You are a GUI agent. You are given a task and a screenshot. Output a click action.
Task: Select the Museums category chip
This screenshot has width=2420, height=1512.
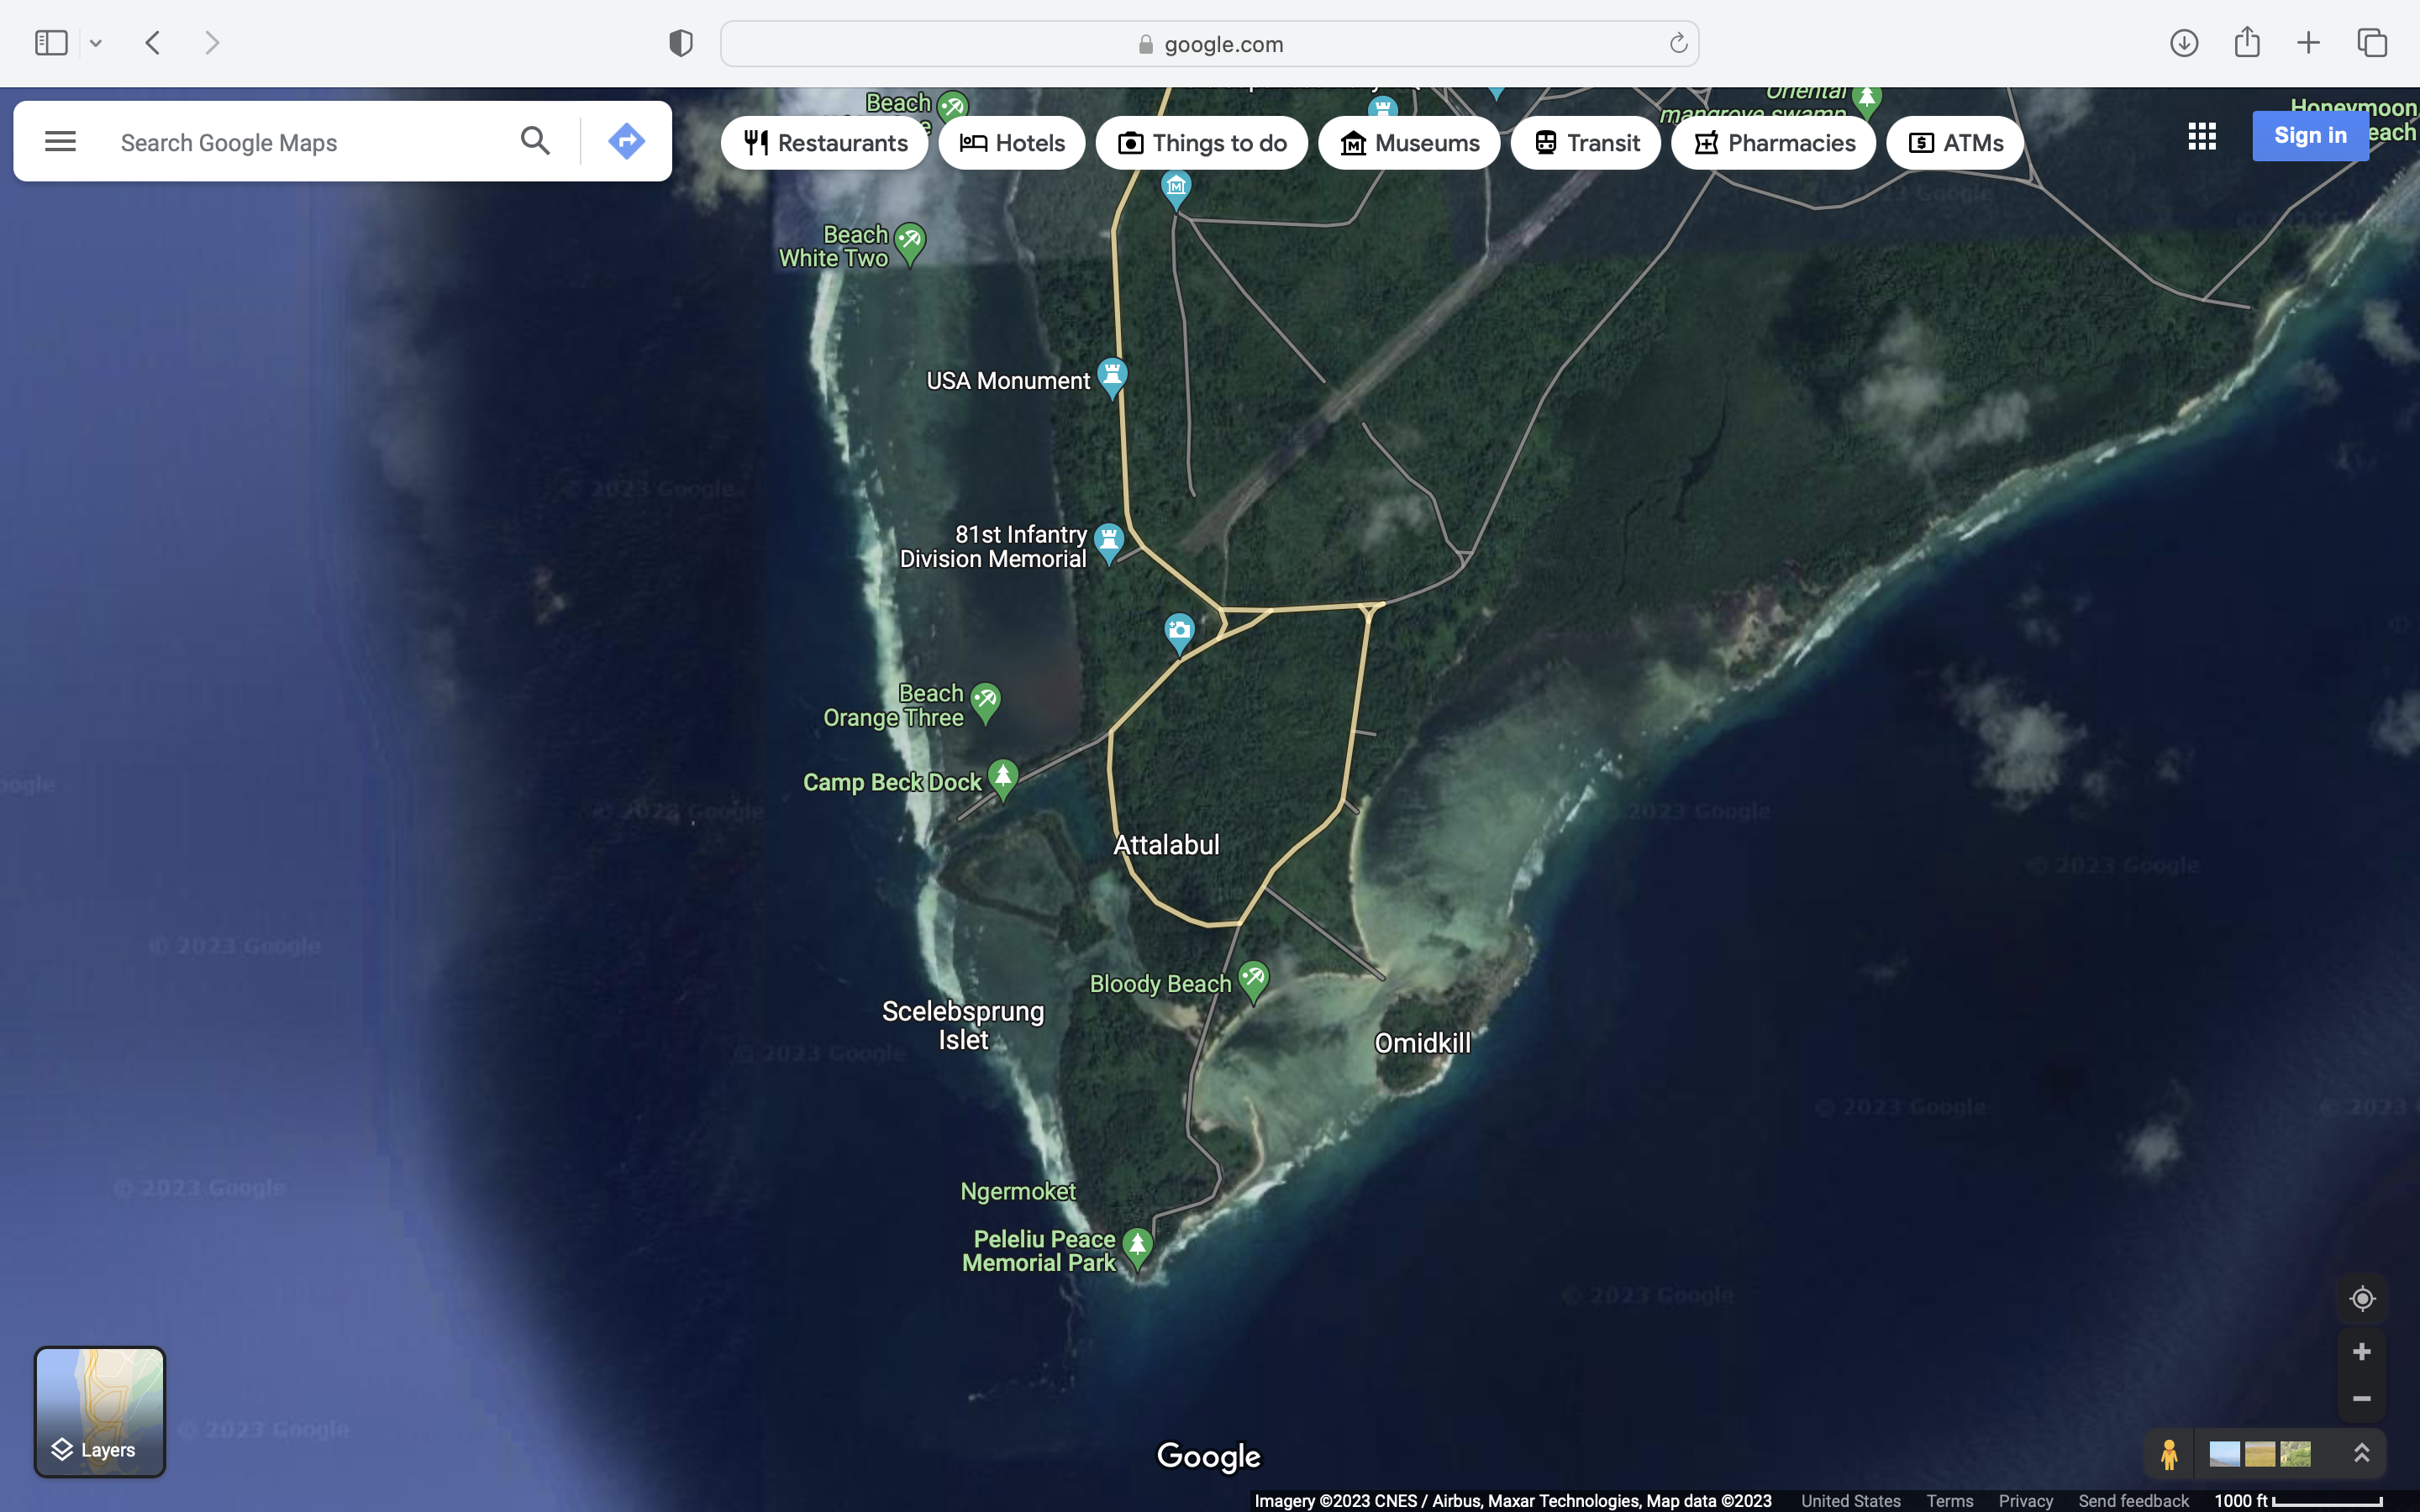click(1408, 143)
